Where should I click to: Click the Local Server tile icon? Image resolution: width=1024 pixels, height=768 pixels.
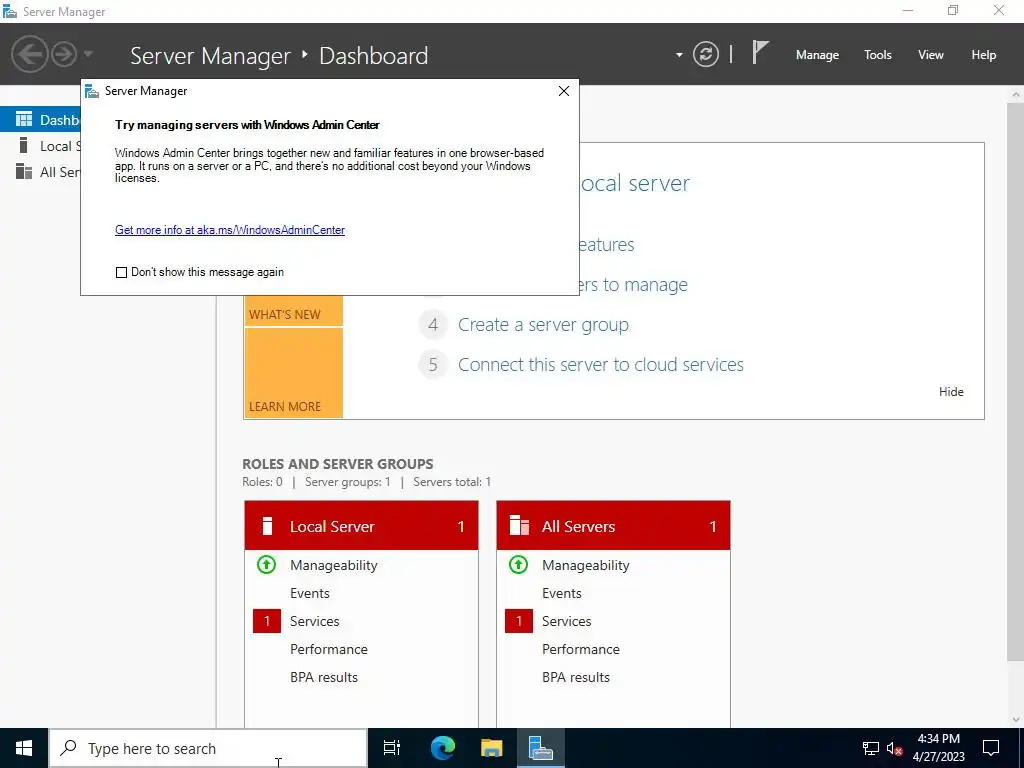click(266, 526)
